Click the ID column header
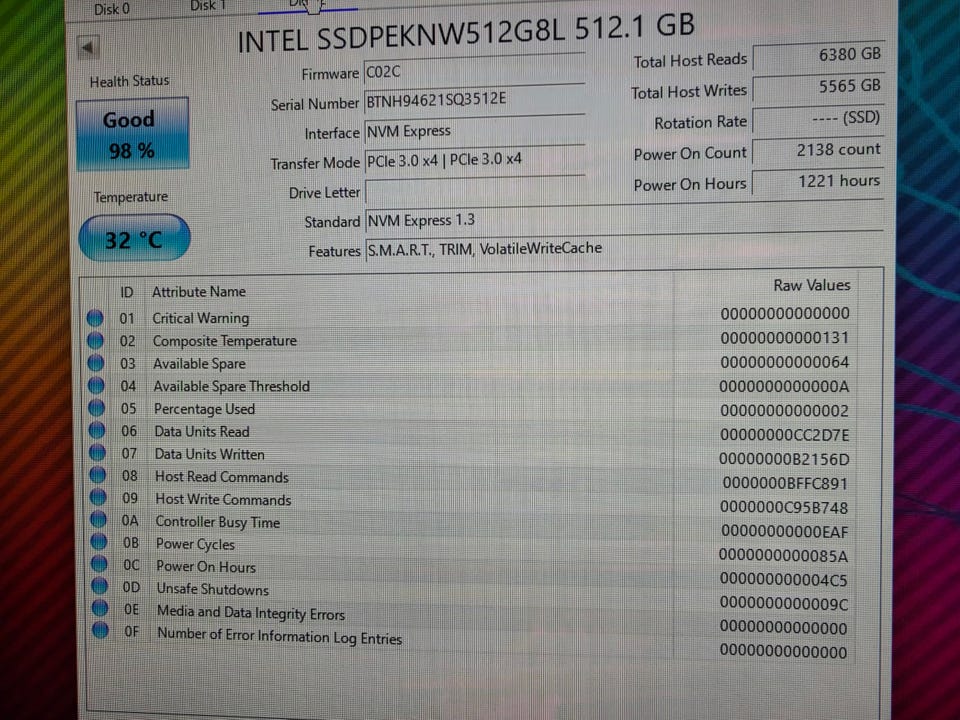 point(126,292)
